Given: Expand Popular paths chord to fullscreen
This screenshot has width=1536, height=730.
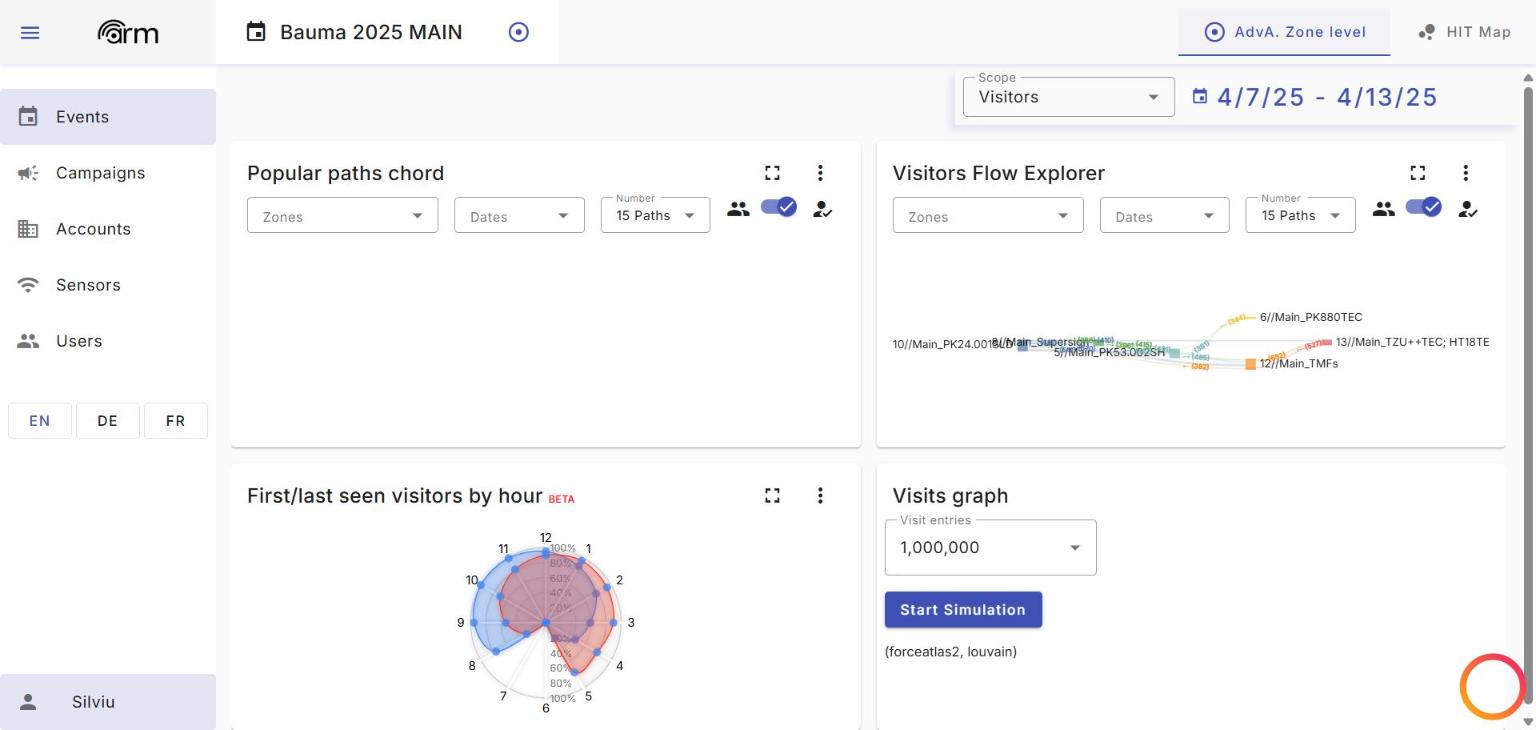Looking at the screenshot, I should tap(772, 173).
